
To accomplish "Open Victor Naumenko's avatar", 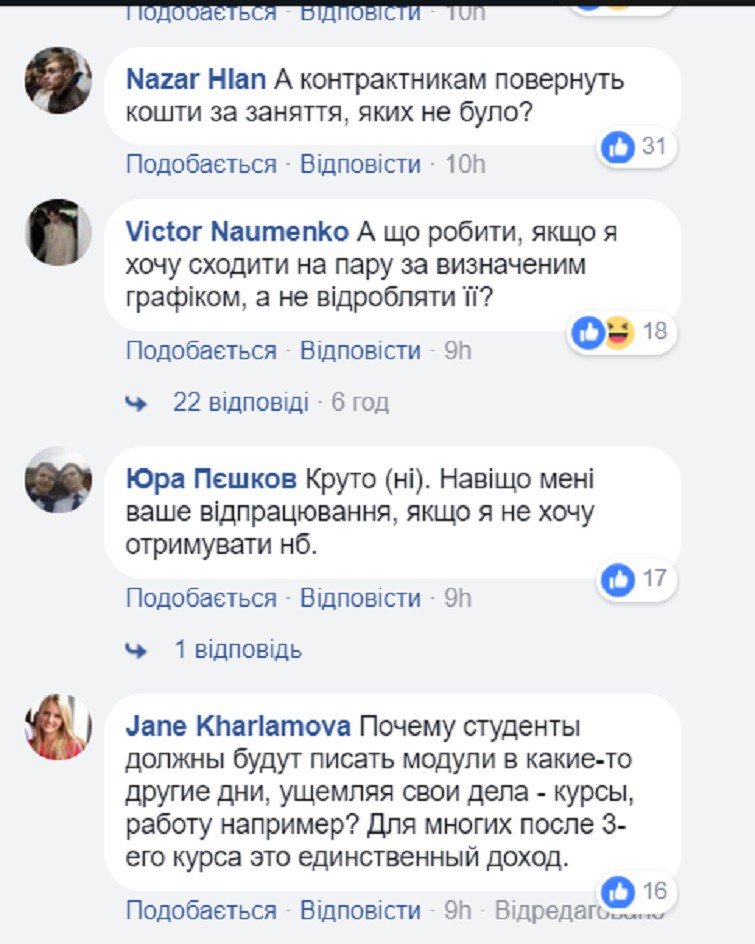I will [58, 232].
